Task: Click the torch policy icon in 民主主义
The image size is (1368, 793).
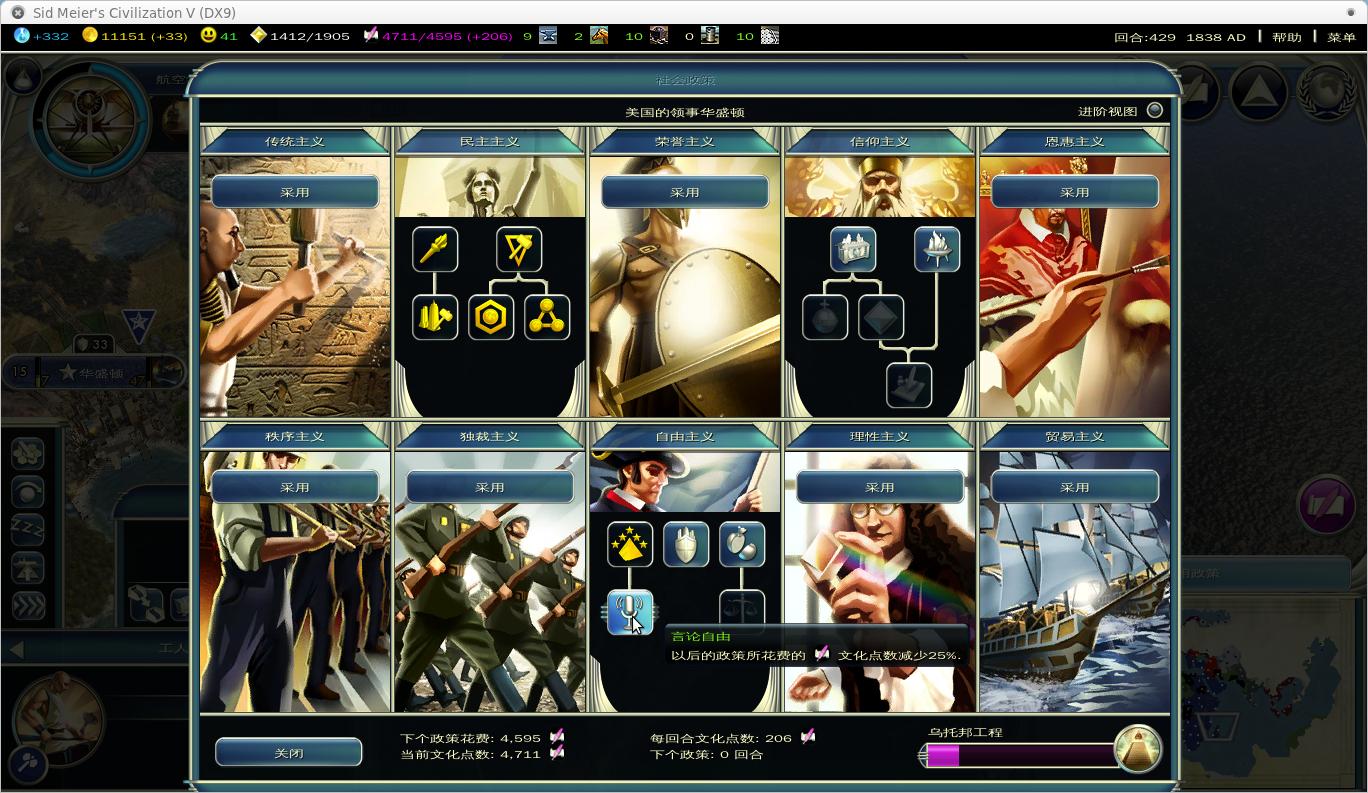Action: (x=435, y=249)
